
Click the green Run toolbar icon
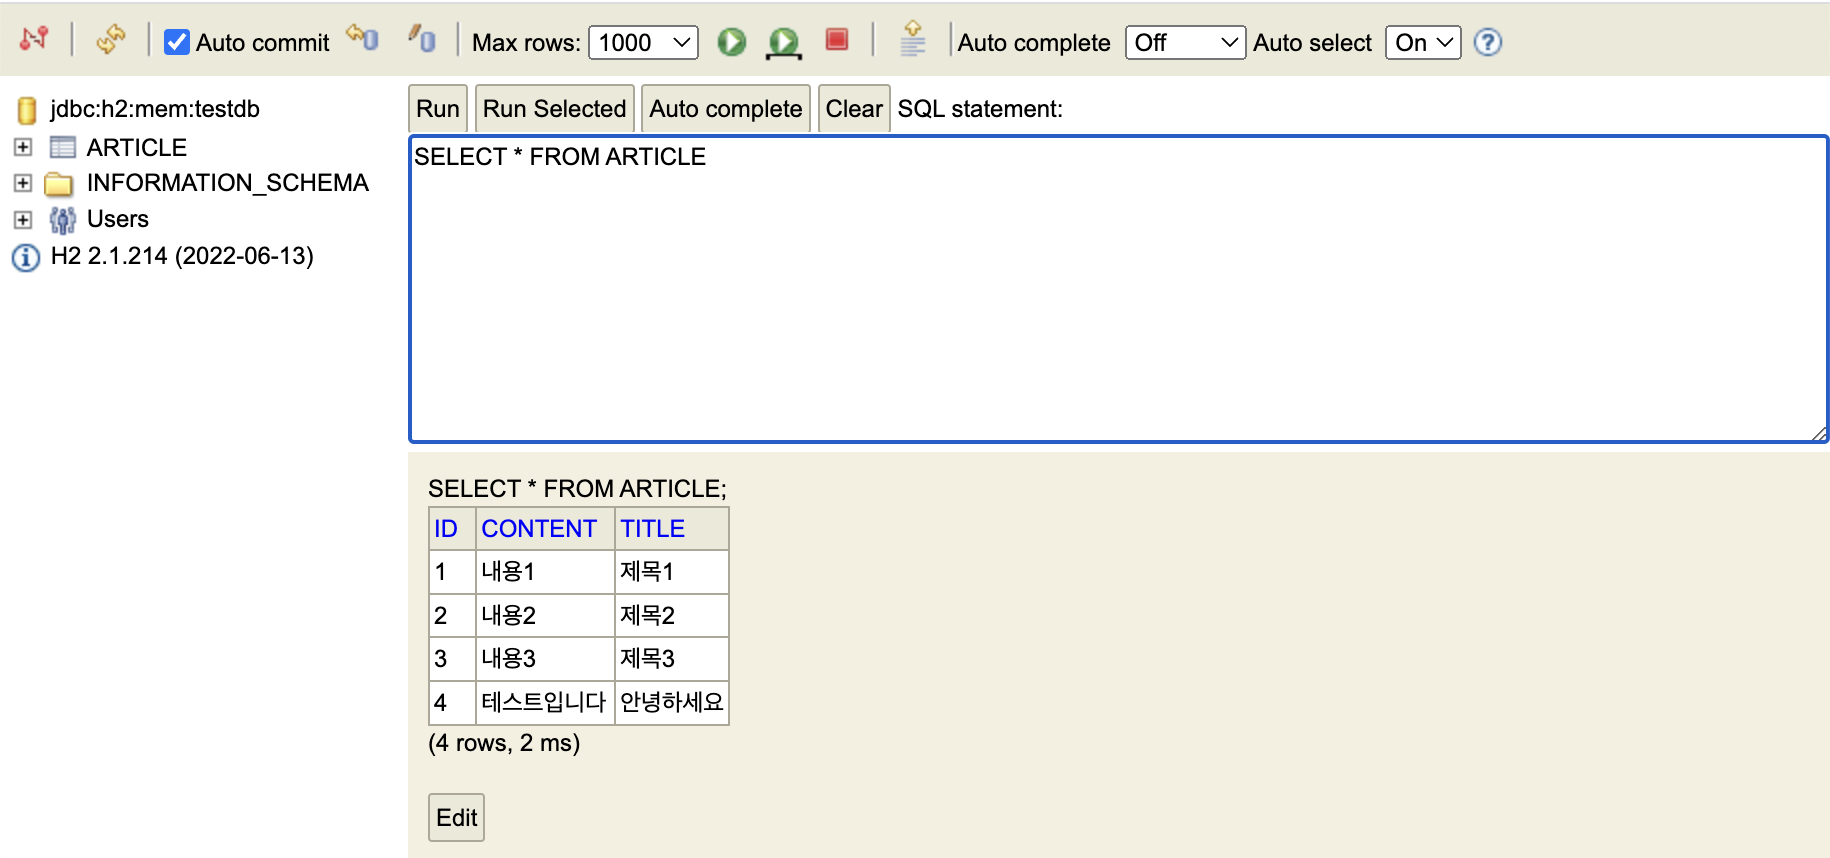(x=732, y=42)
